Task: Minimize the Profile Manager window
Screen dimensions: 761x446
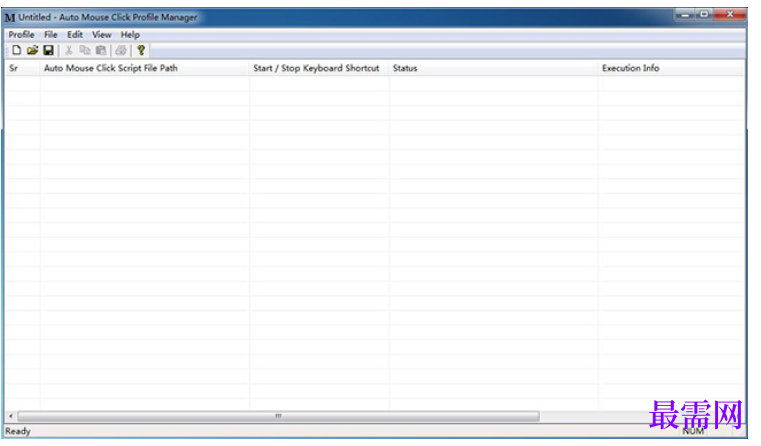Action: [x=685, y=15]
